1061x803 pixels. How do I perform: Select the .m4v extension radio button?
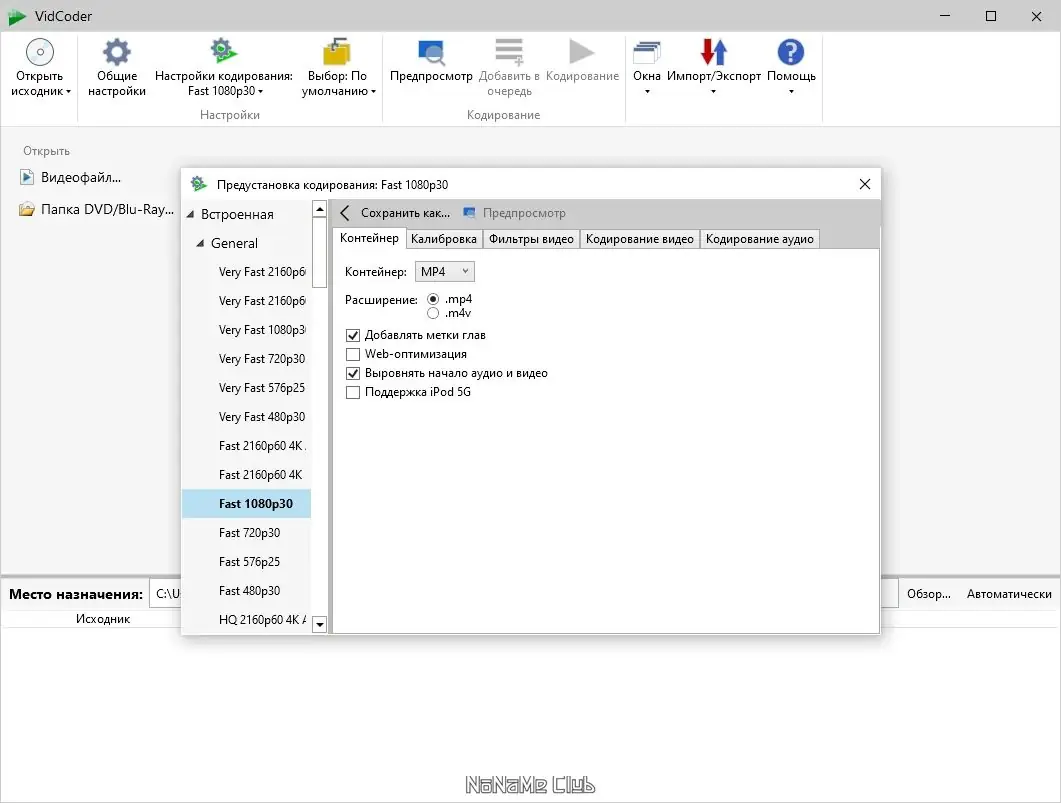coord(433,313)
